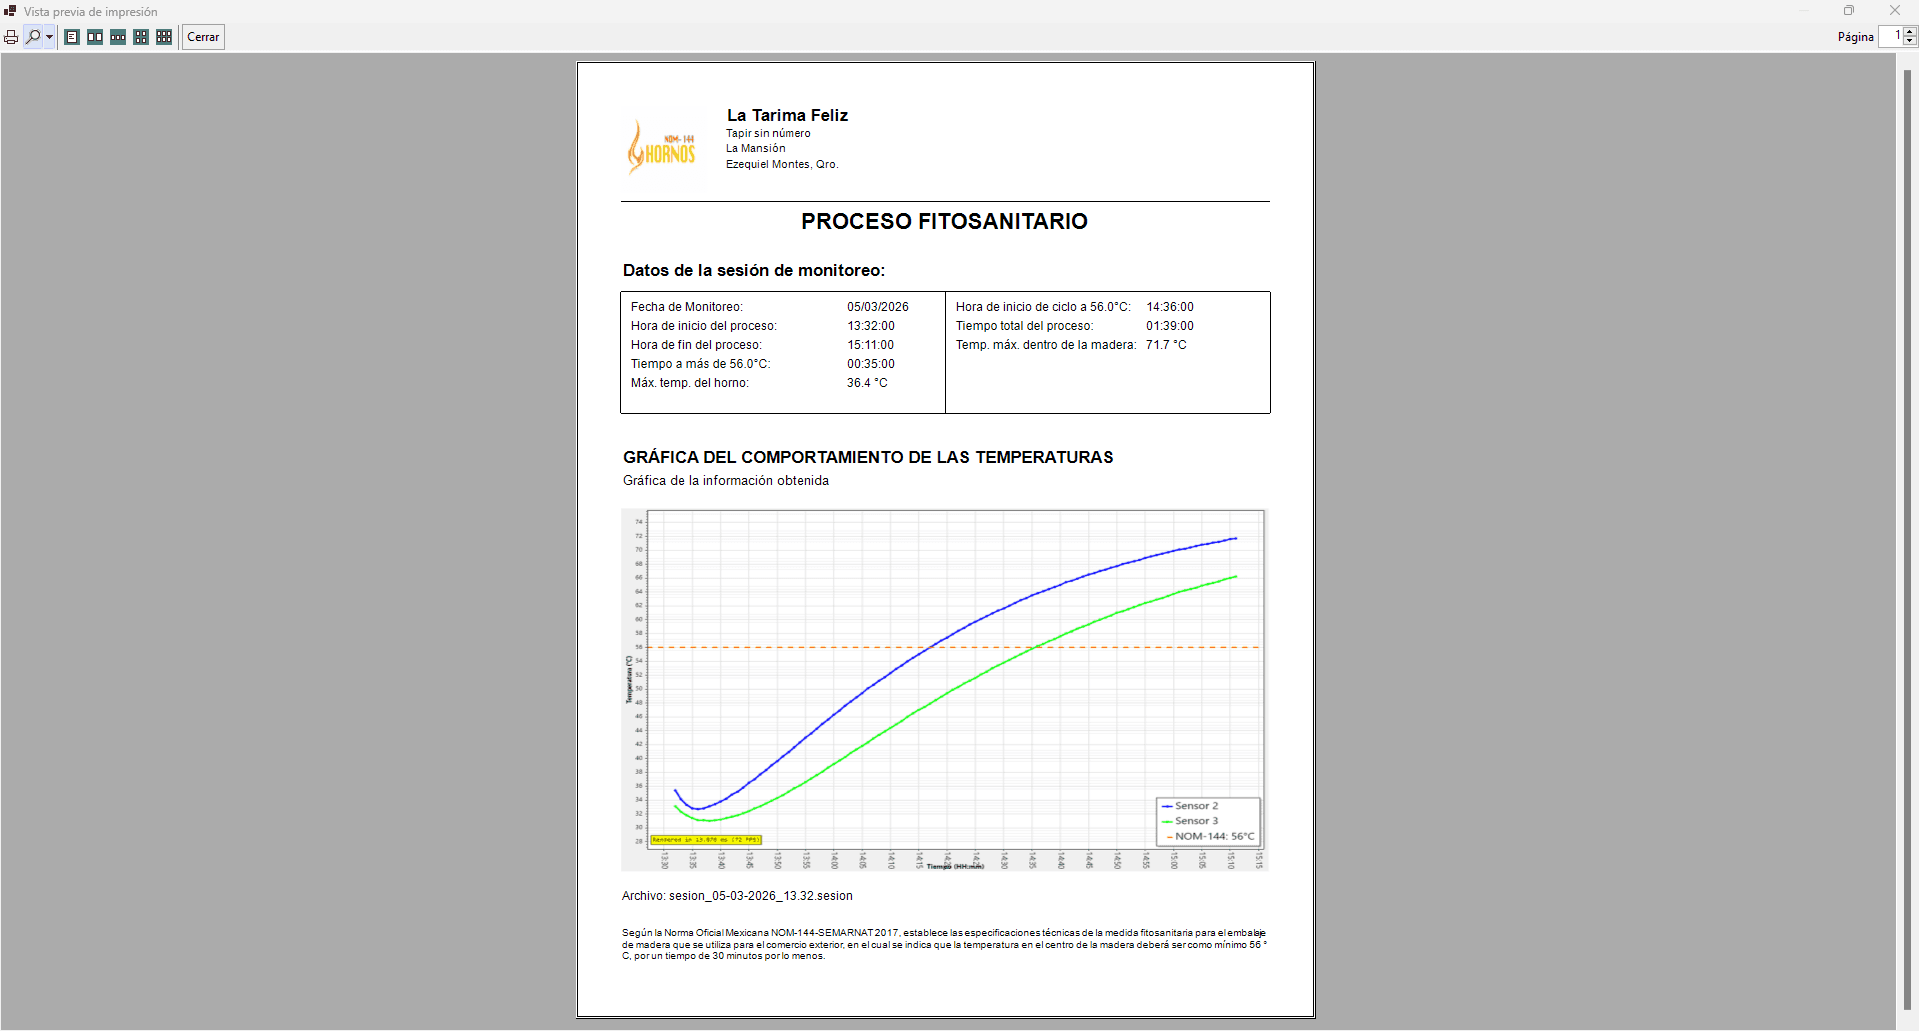The width and height of the screenshot is (1919, 1031).
Task: Click the 'Fecha de Monitoreo:' label
Action: click(687, 307)
